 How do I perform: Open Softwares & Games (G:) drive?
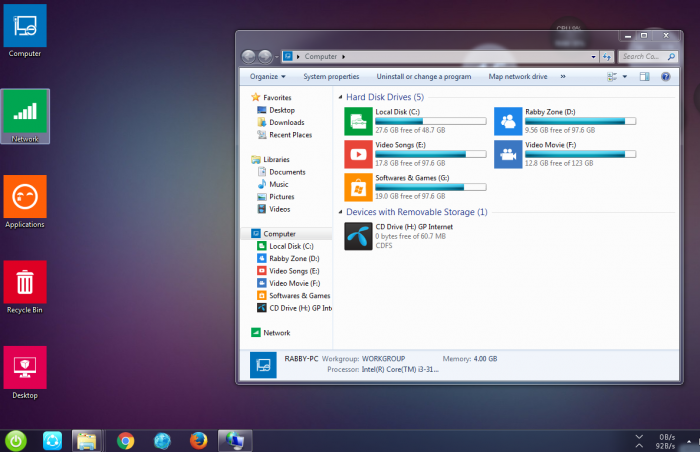(358, 186)
